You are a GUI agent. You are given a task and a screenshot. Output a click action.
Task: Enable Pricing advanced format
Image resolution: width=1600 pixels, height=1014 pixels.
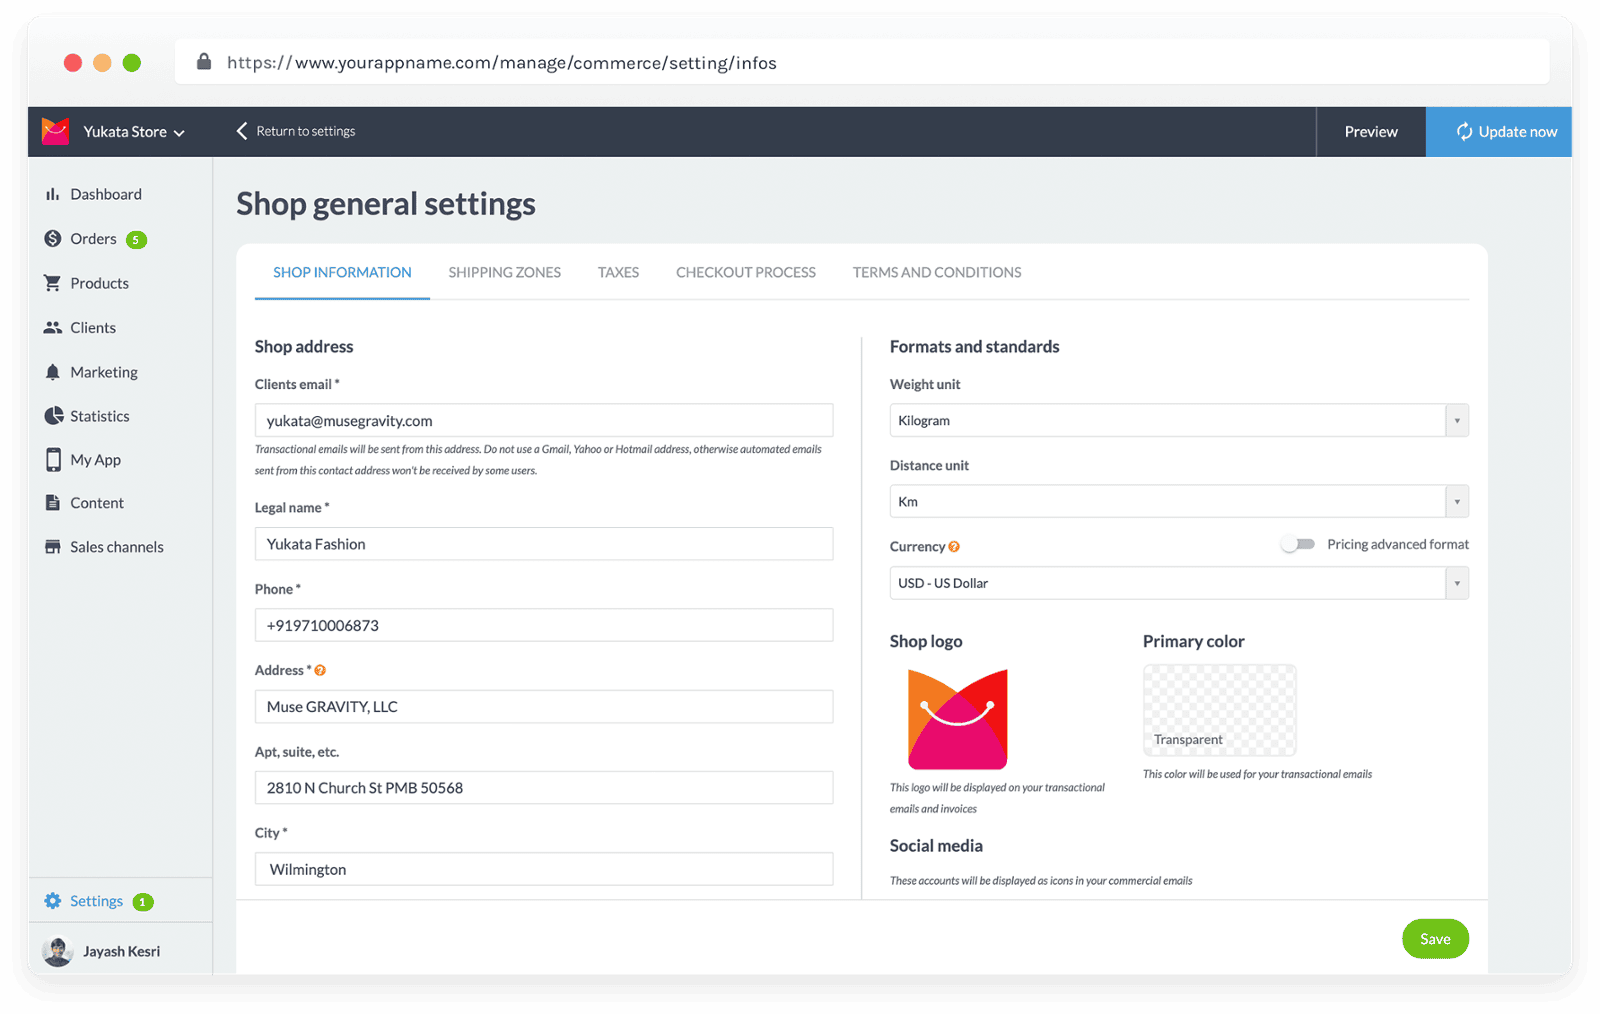1298,543
